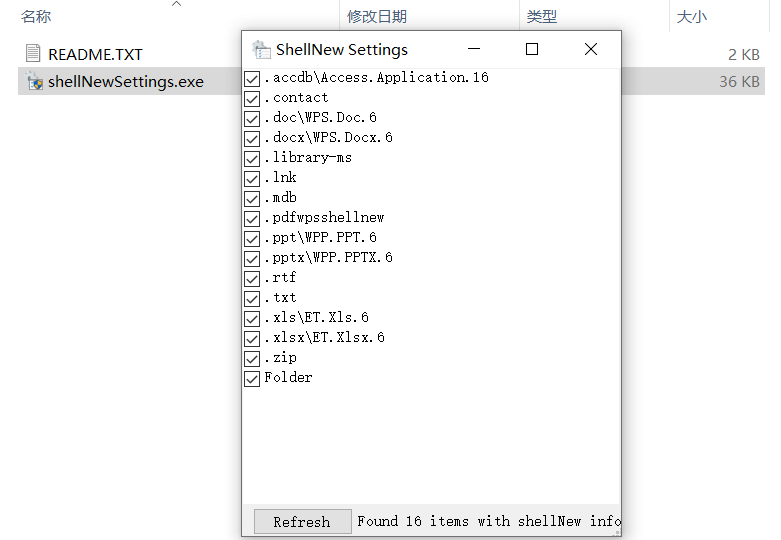Click the .library-ms list label
The width and height of the screenshot is (781, 540).
(x=308, y=157)
